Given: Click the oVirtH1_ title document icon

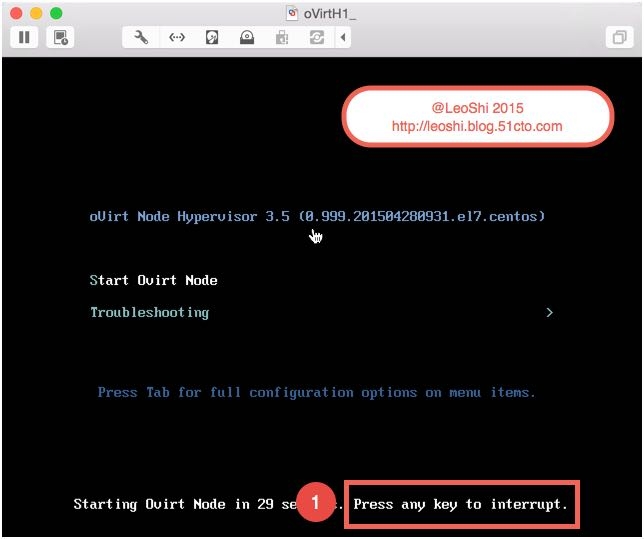Looking at the screenshot, I should [x=292, y=13].
